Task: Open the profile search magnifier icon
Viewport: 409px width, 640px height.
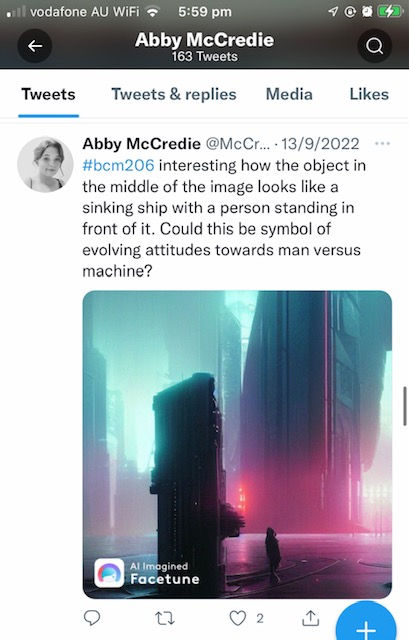Action: (374, 46)
